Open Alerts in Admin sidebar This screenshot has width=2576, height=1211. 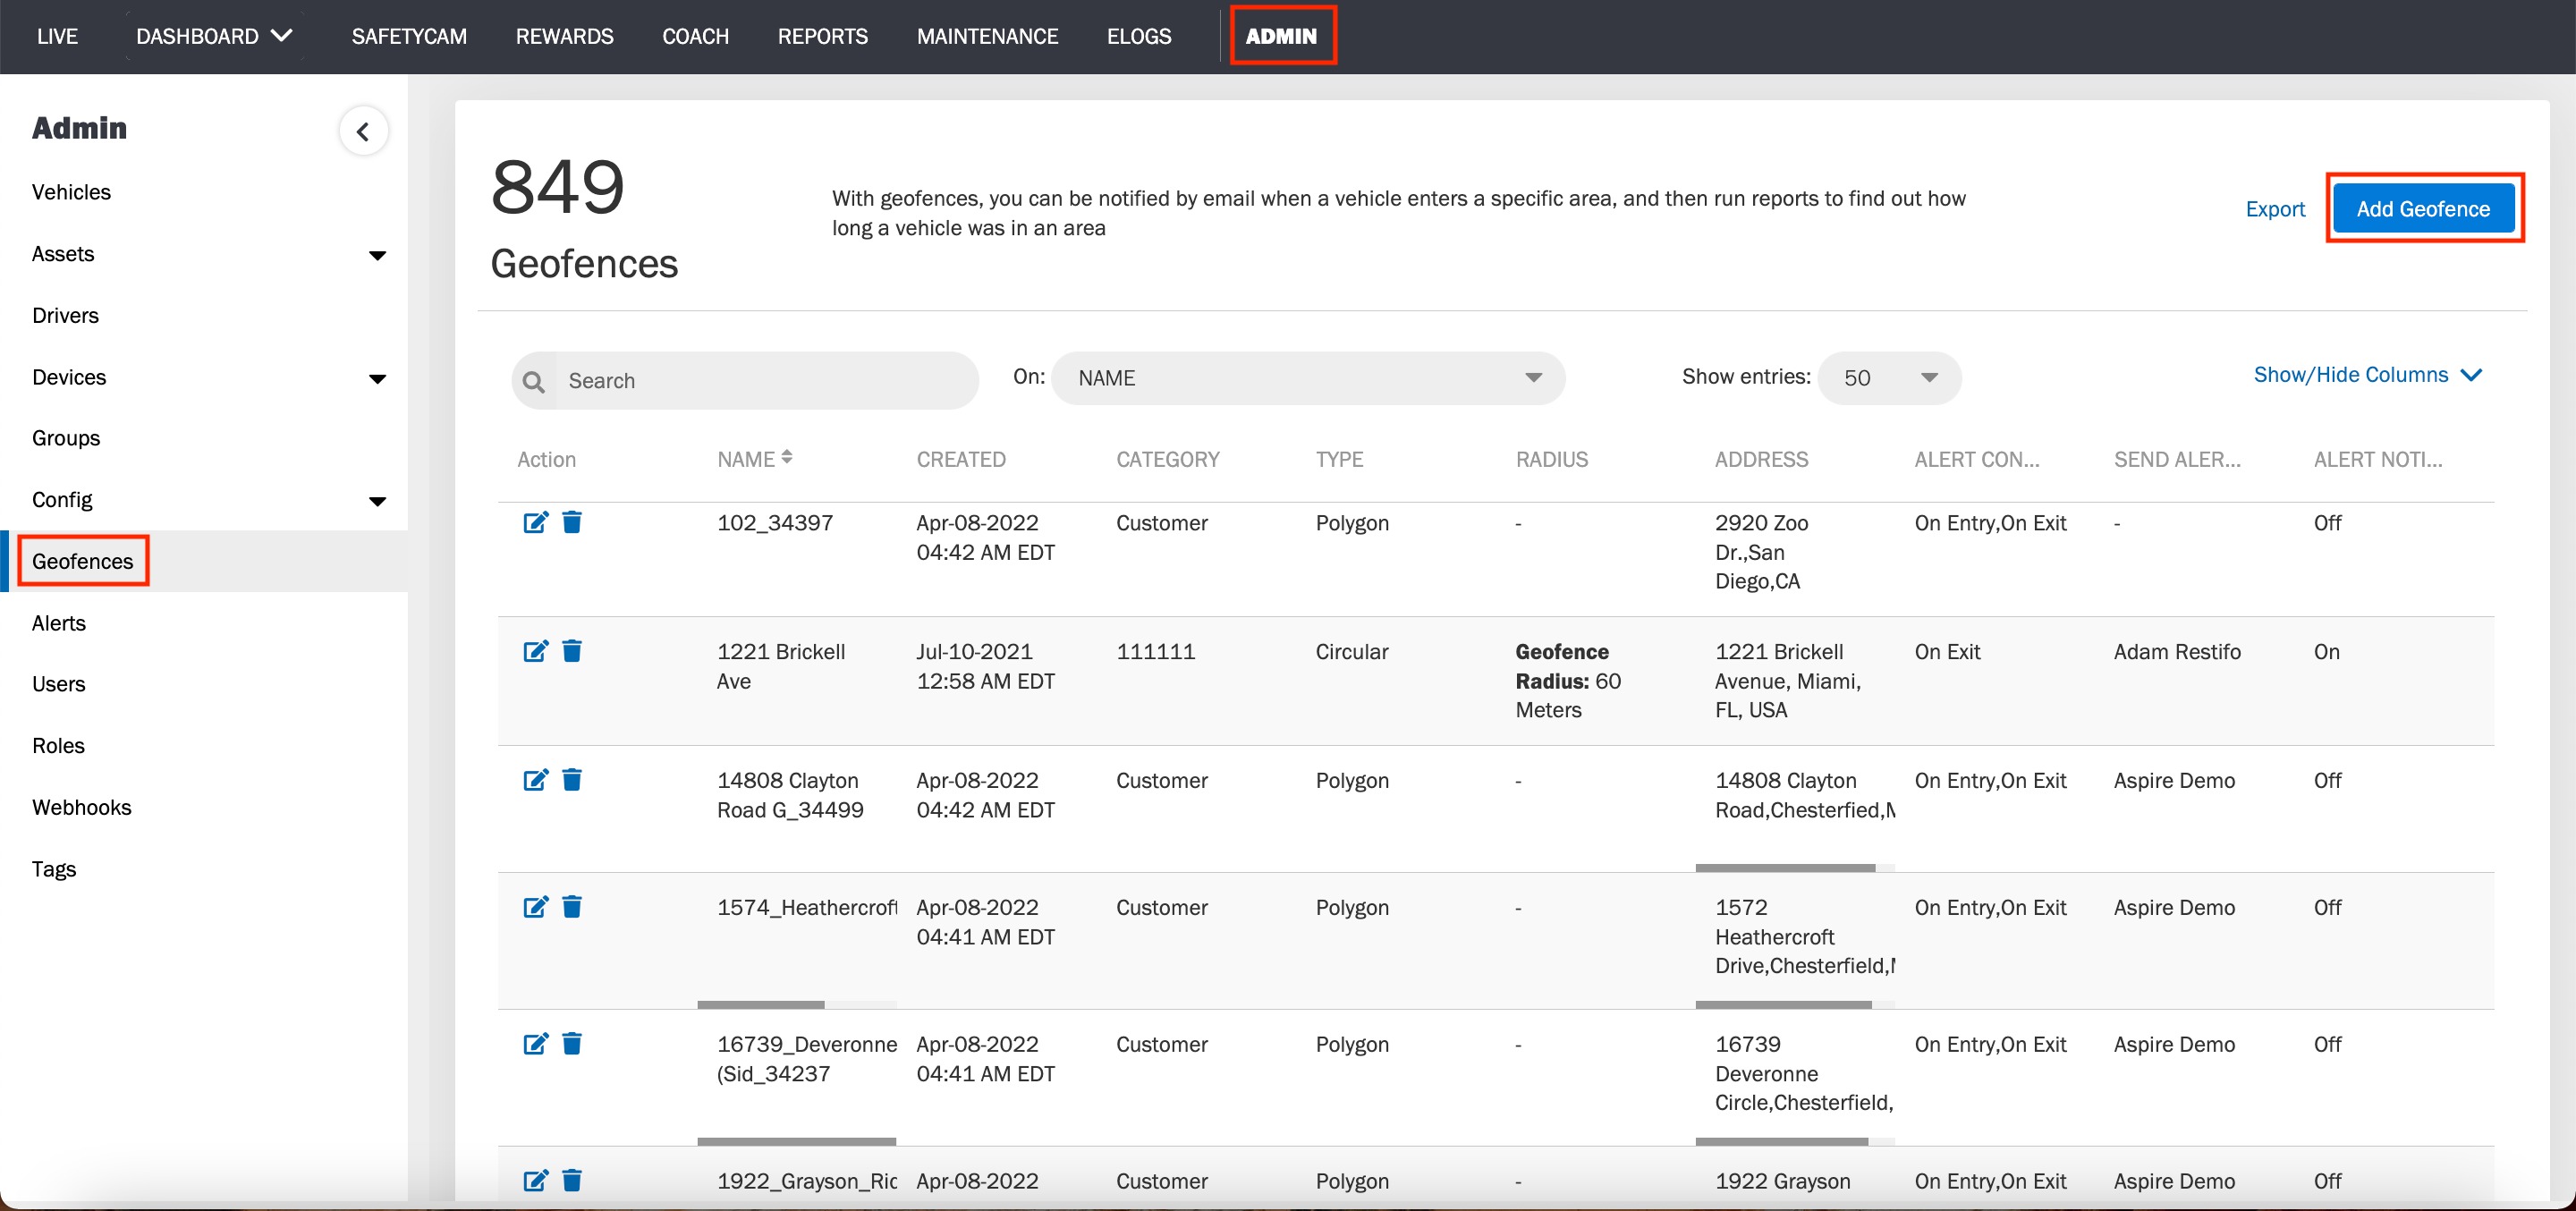pyautogui.click(x=58, y=623)
